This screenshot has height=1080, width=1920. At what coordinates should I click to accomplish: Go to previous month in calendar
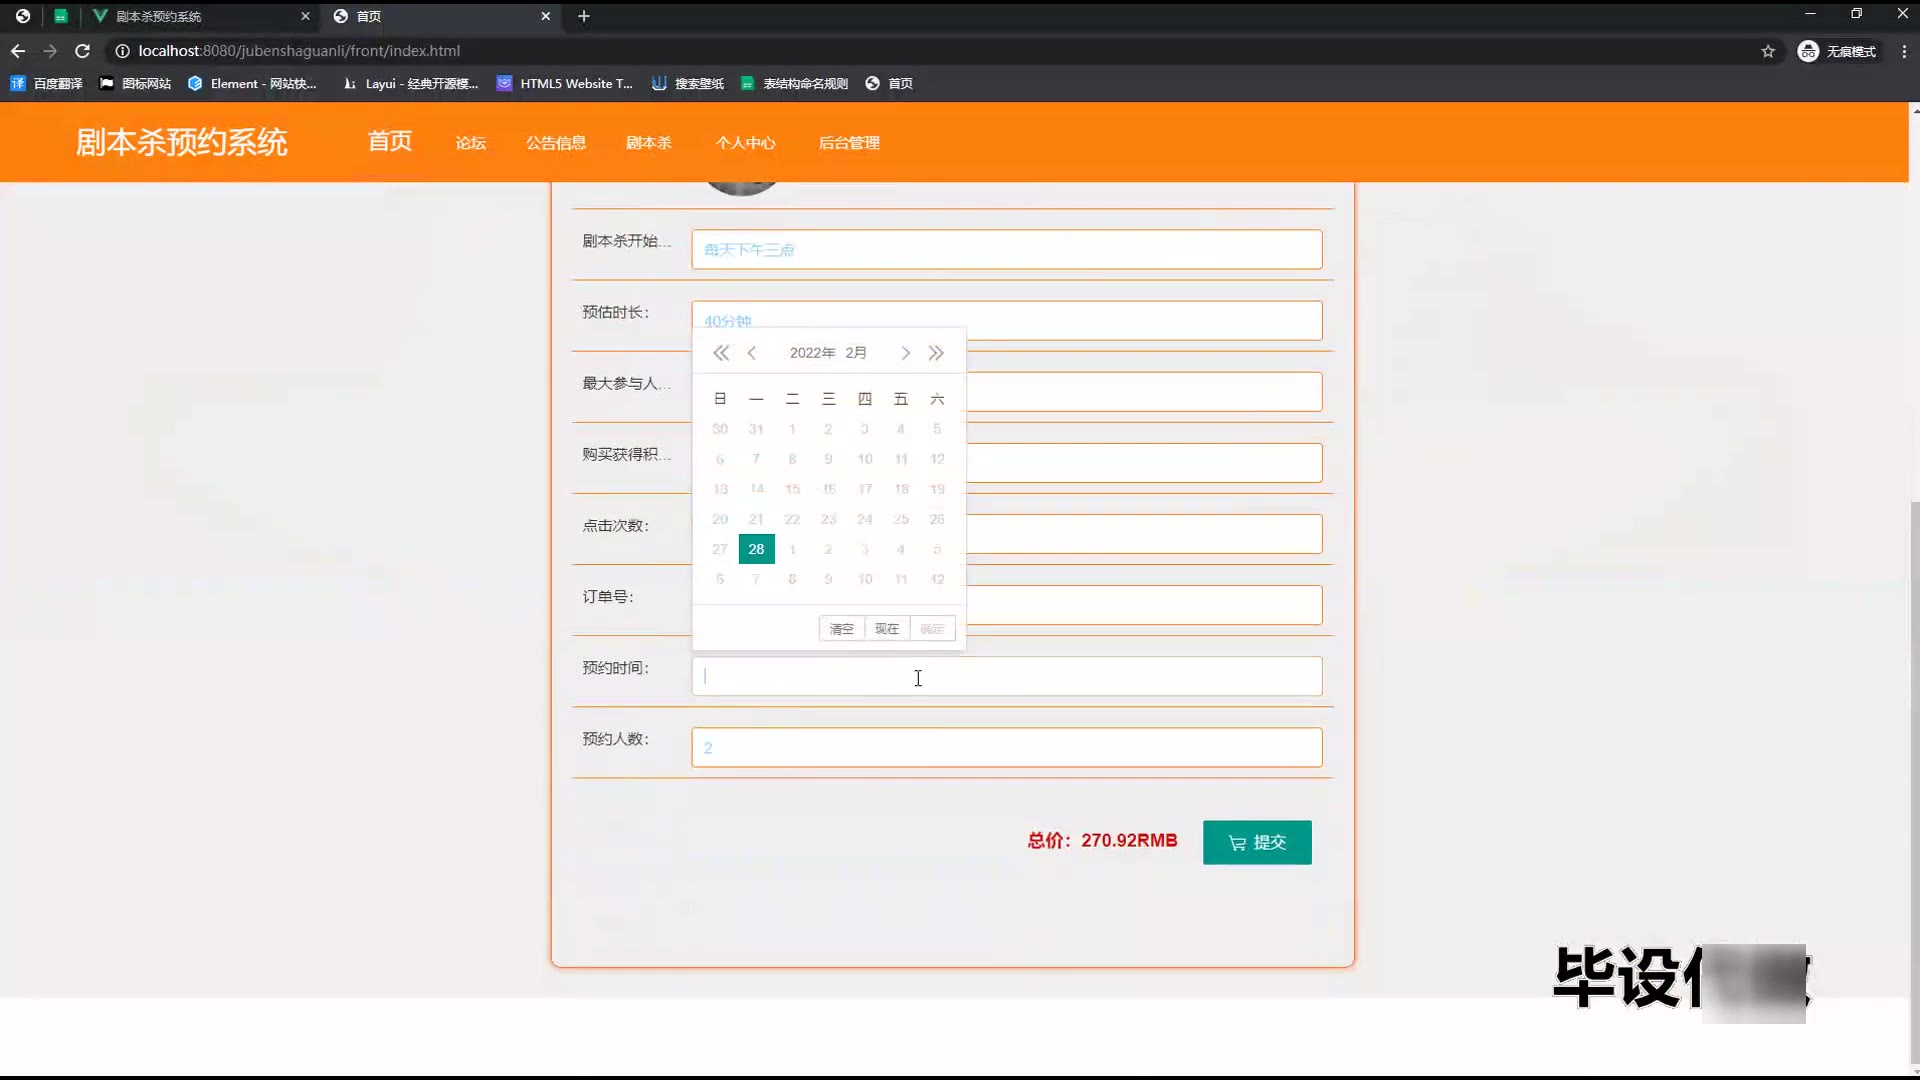coord(752,353)
